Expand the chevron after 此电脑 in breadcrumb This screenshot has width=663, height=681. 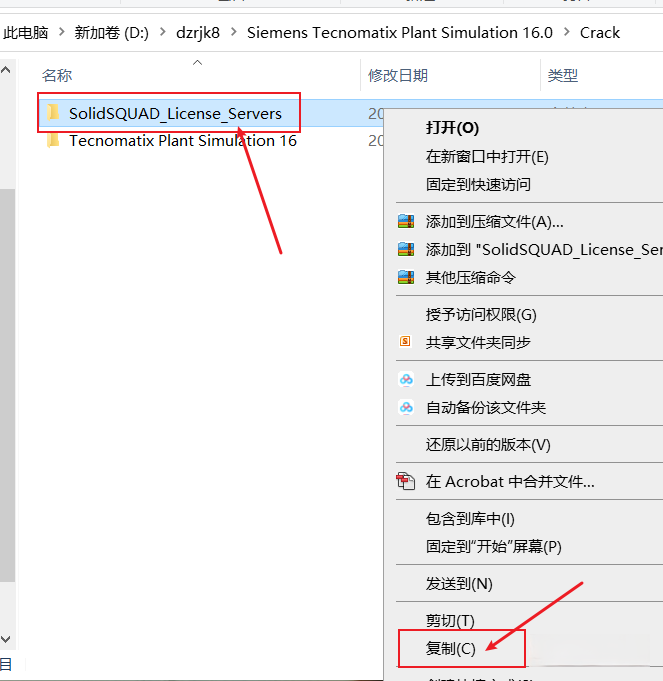coord(62,32)
